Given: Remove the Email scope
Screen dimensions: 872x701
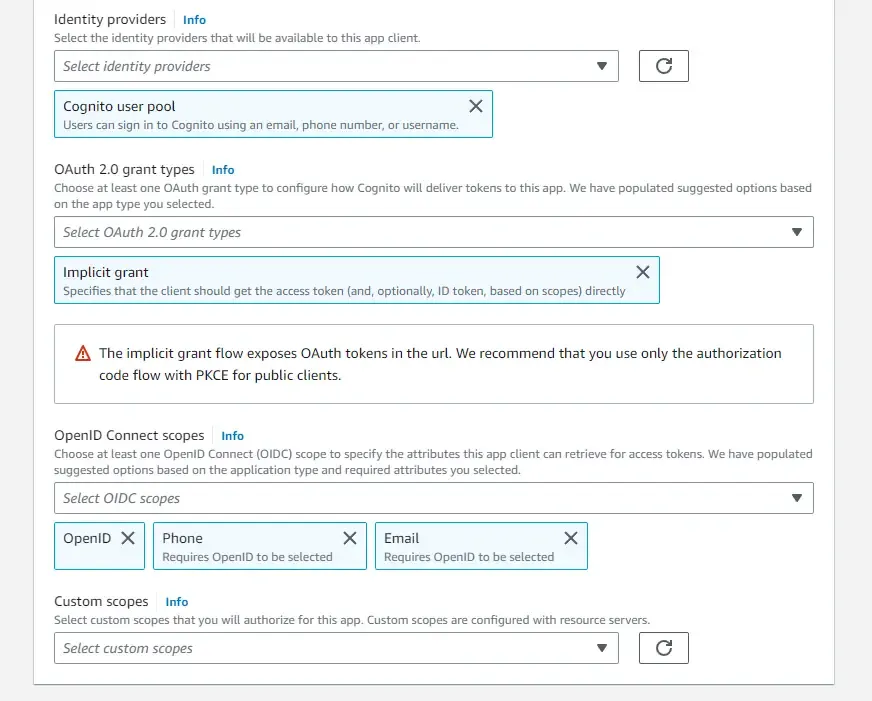Looking at the screenshot, I should [x=571, y=537].
